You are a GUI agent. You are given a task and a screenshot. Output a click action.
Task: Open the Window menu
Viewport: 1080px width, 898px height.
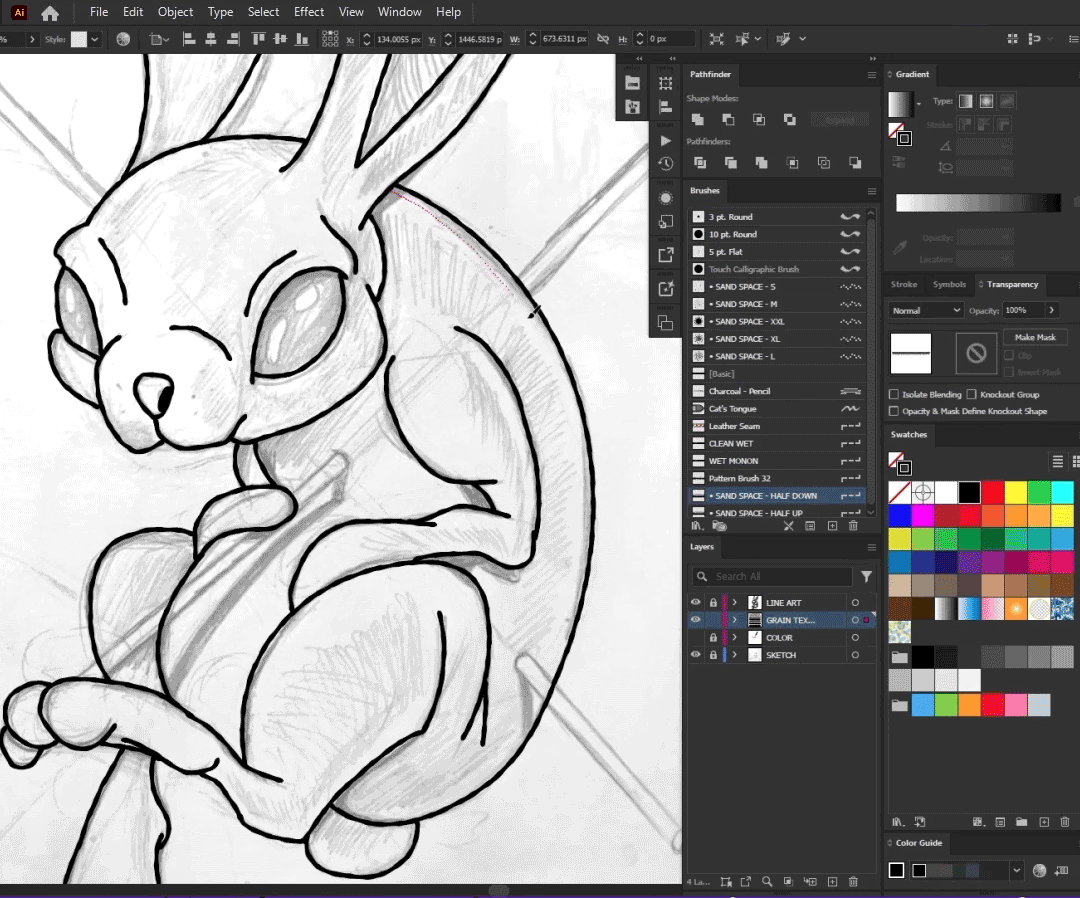point(399,12)
